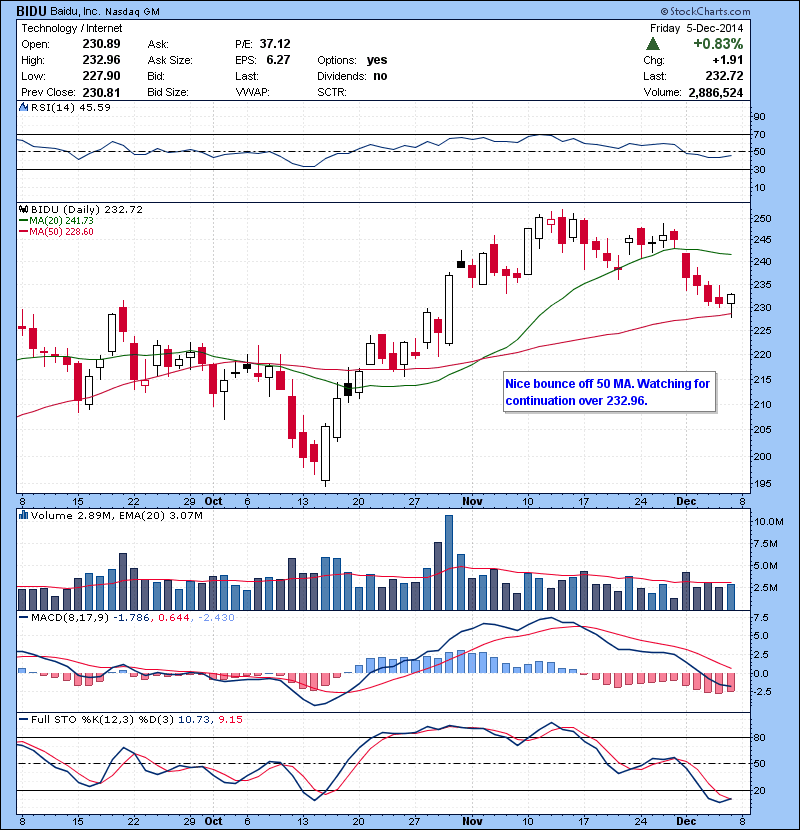Click the 70 level on the RSI axis
Image resolution: width=800 pixels, height=830 pixels.
point(760,135)
